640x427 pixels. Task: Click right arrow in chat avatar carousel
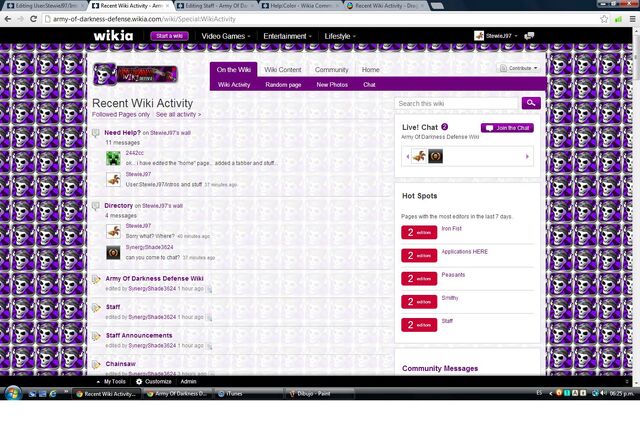527,156
